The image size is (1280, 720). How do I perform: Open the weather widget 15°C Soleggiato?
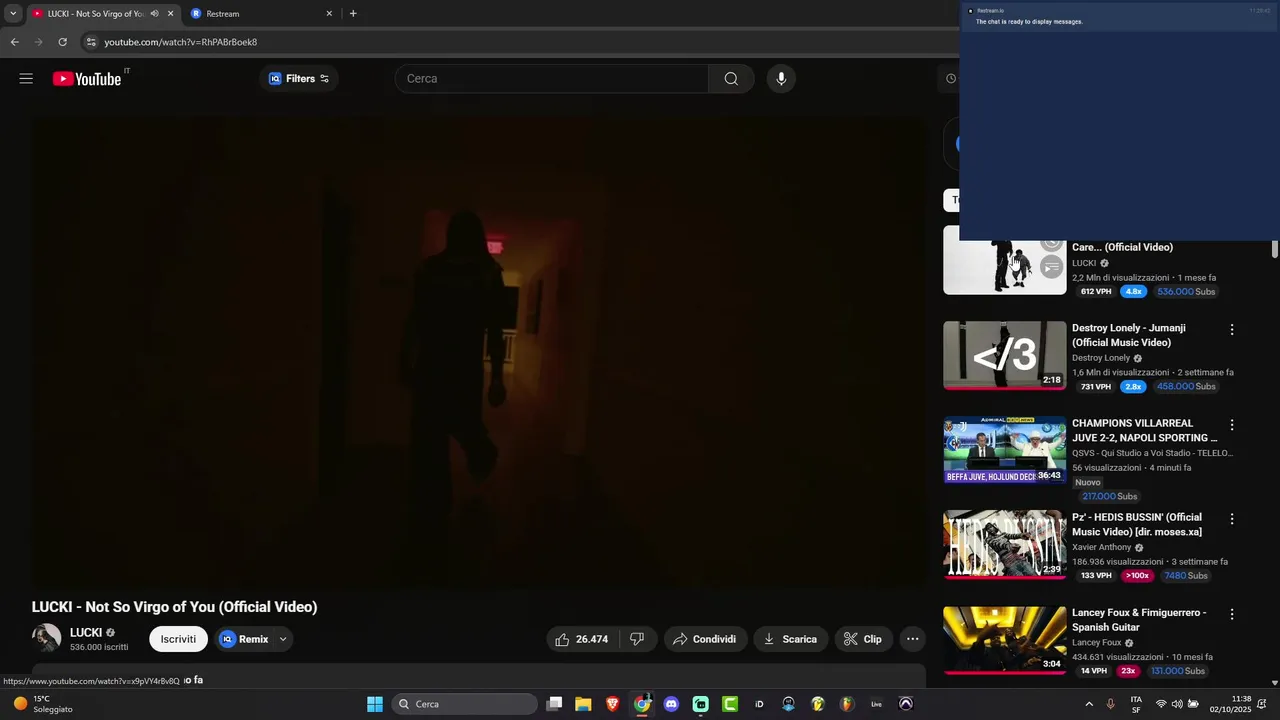click(43, 704)
